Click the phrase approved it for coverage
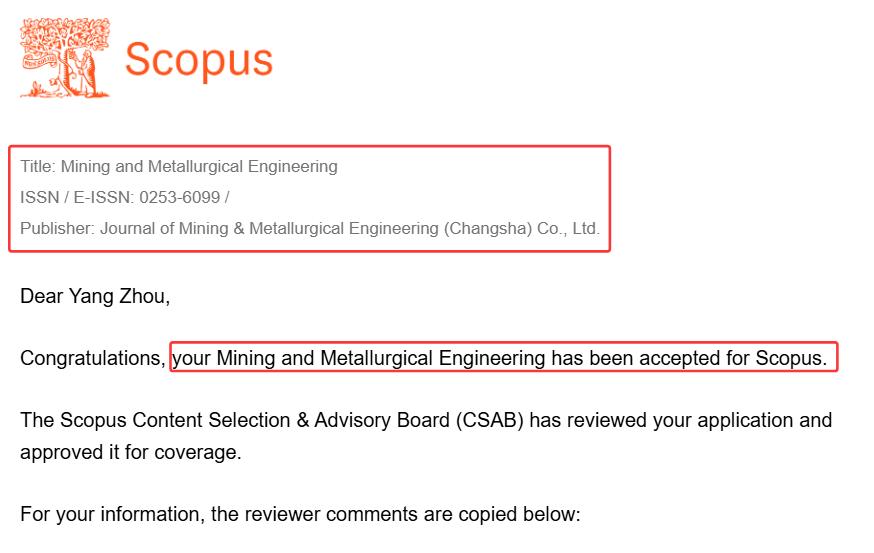Viewport: 874px width, 553px height. click(x=131, y=452)
